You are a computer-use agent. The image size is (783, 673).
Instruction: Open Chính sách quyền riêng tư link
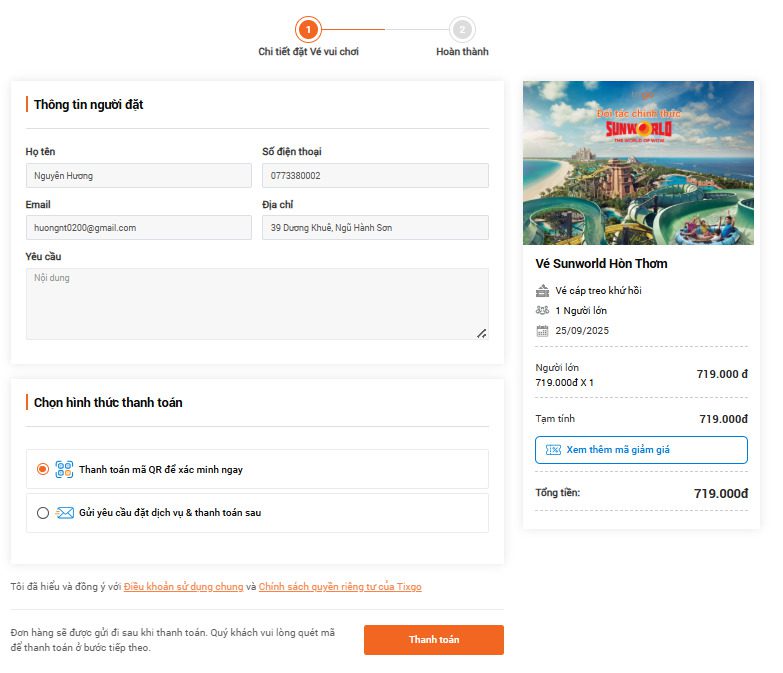pos(340,587)
